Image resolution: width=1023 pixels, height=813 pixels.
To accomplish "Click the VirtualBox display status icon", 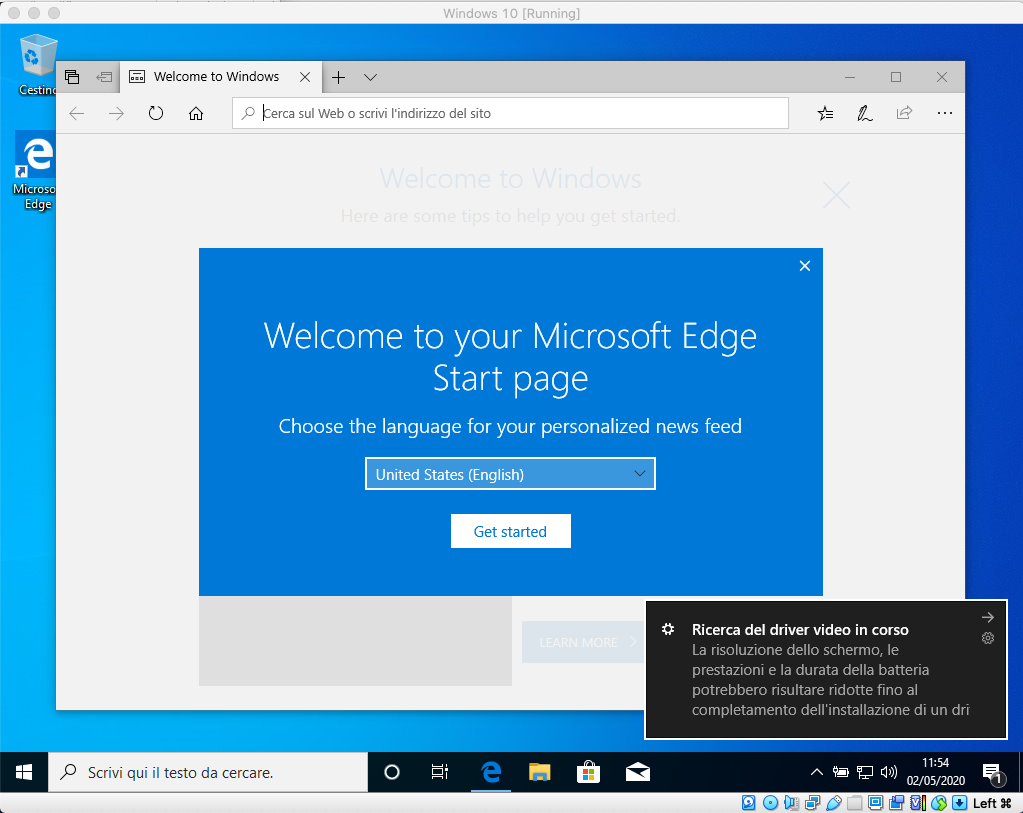I will (x=876, y=803).
